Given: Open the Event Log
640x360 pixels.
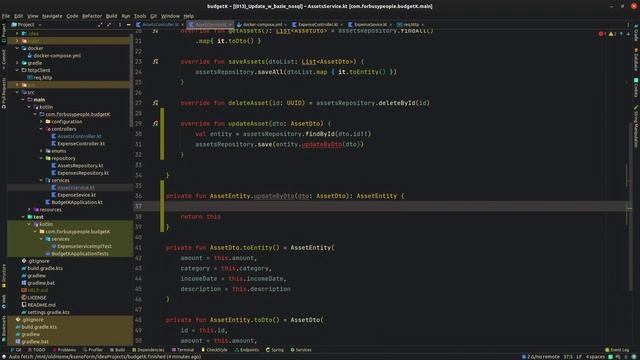Looking at the screenshot, I should tap(617, 350).
